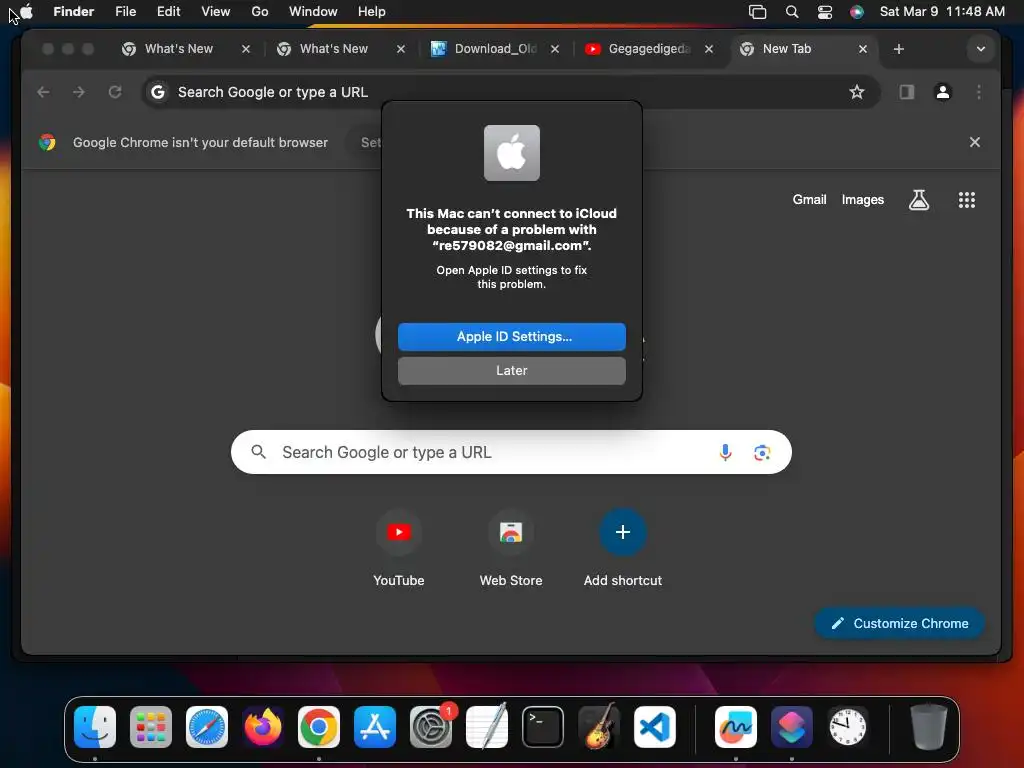This screenshot has height=768, width=1024.
Task: Launch Terminal from the Dock
Action: 543,727
